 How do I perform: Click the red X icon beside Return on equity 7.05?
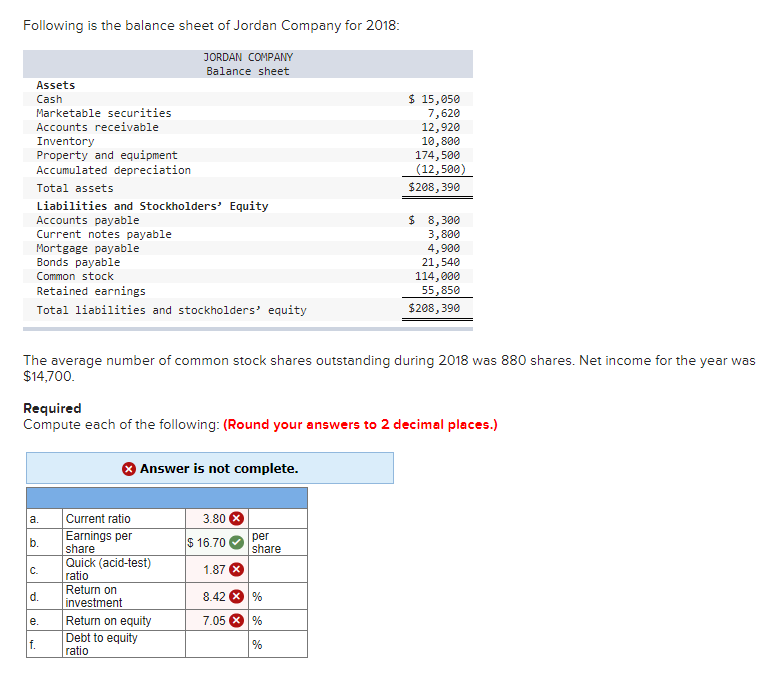[237, 621]
